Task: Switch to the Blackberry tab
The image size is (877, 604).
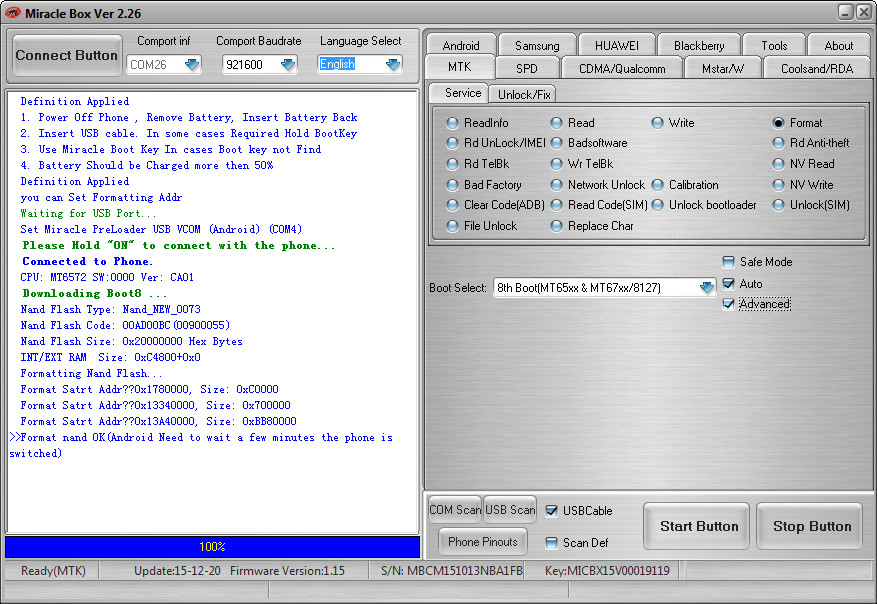Action: coord(699,45)
